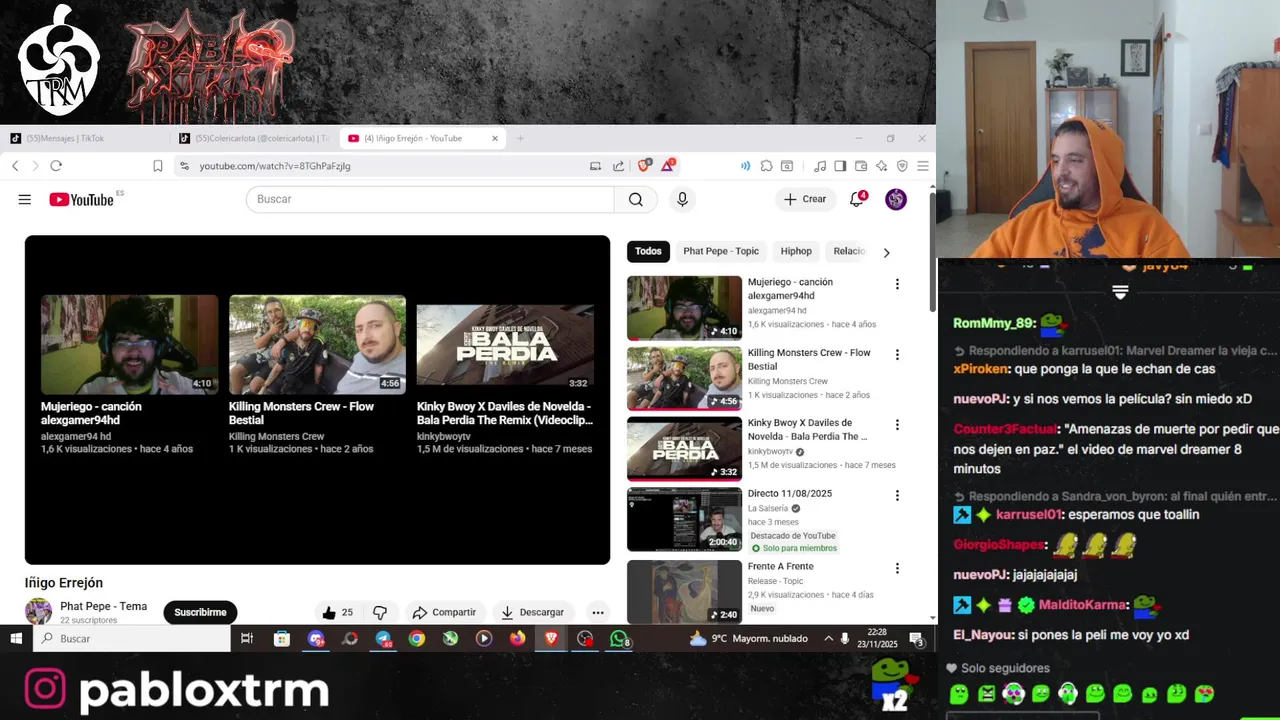Open WhatsApp from the taskbar

click(x=619, y=638)
